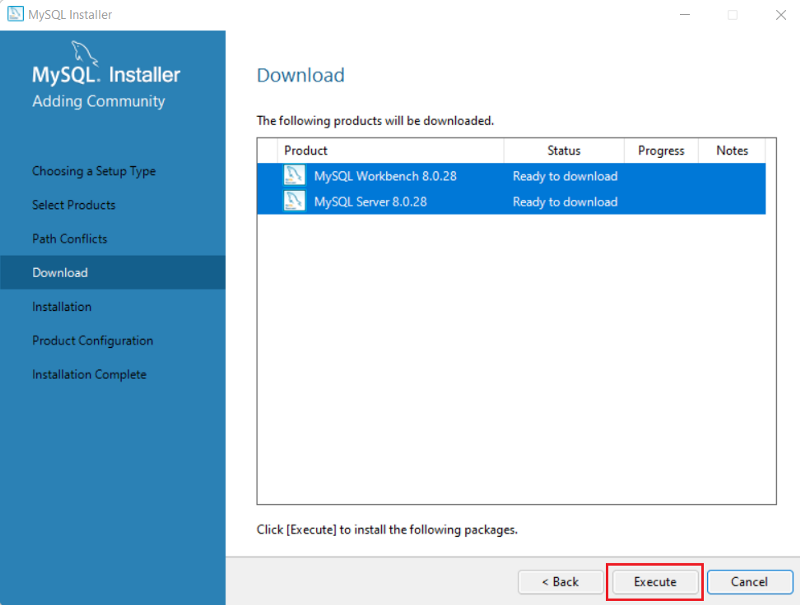Click 'The following products will be downloaded' text
800x605 pixels.
point(375,121)
